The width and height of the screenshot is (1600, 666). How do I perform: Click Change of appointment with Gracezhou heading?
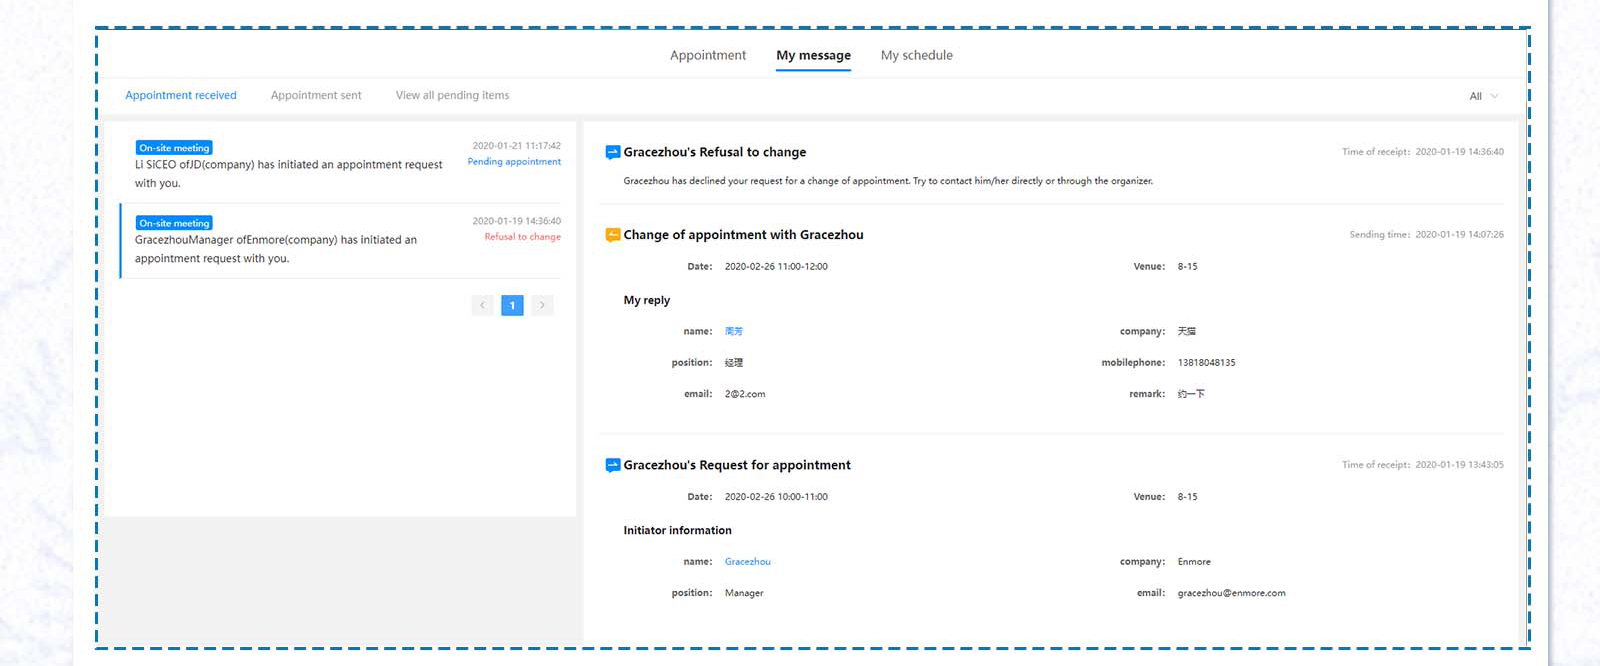coord(744,235)
